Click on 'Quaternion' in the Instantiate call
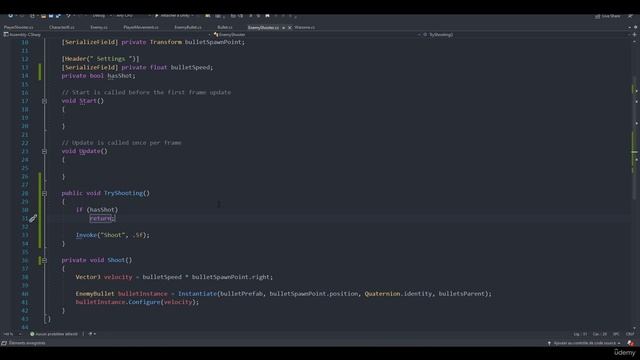 pos(382,293)
